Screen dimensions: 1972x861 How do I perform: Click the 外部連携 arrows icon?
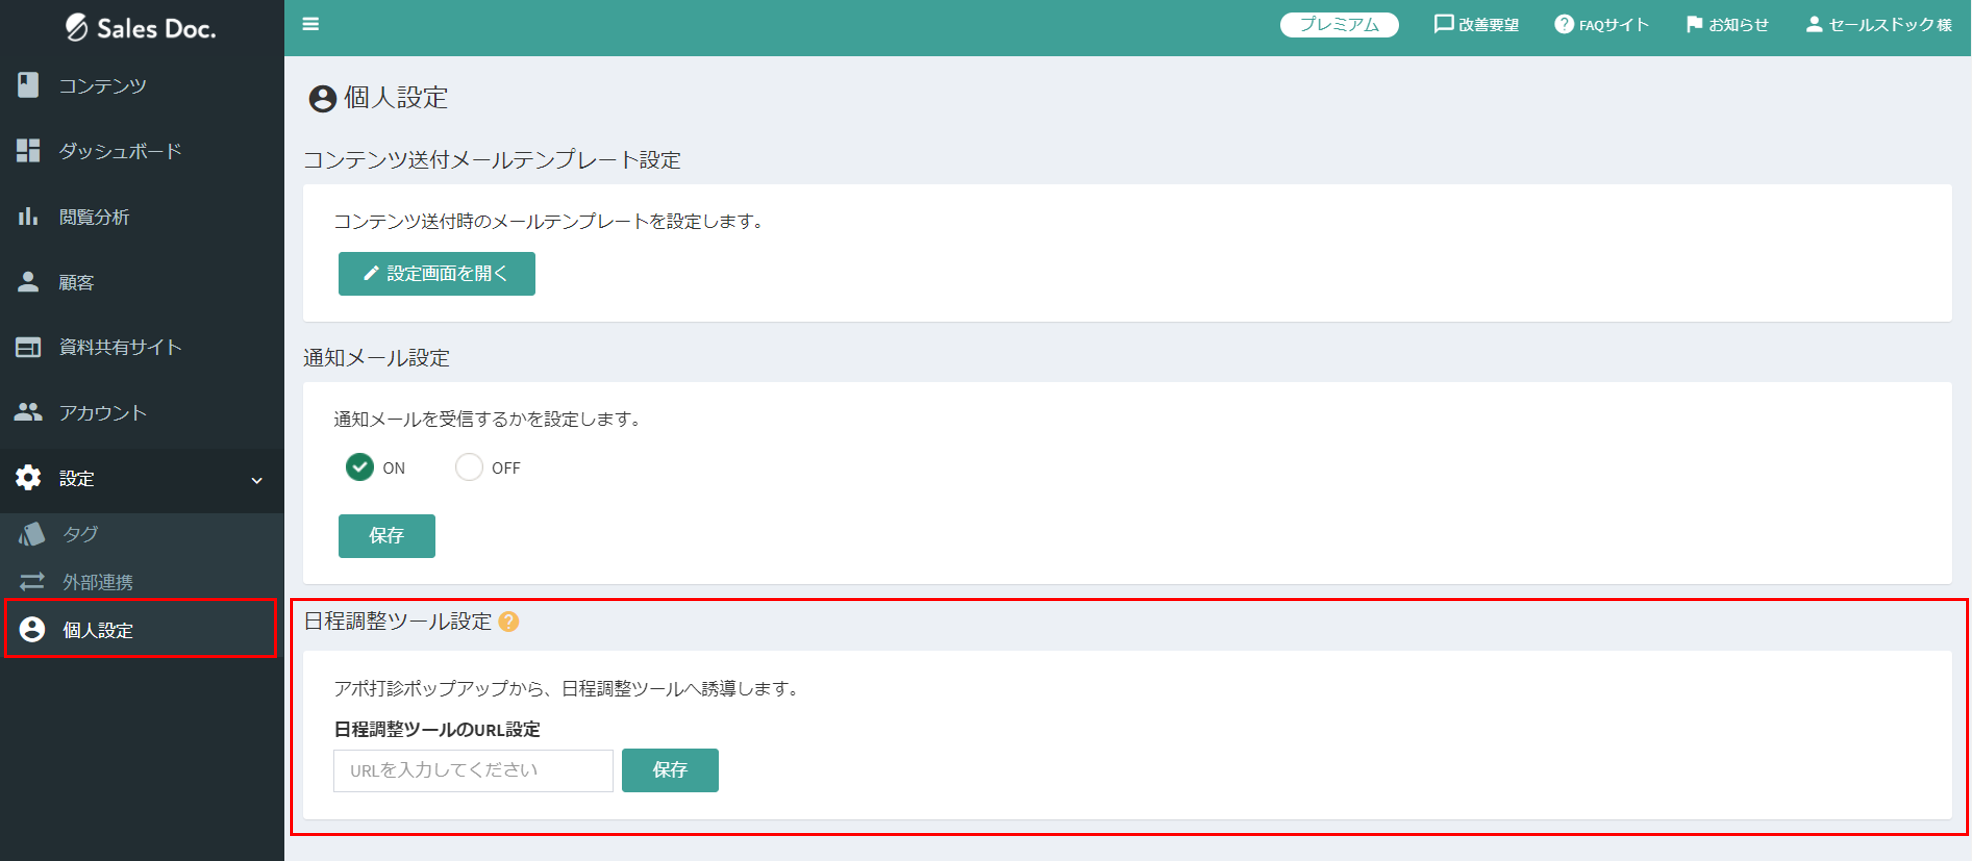click(x=32, y=581)
